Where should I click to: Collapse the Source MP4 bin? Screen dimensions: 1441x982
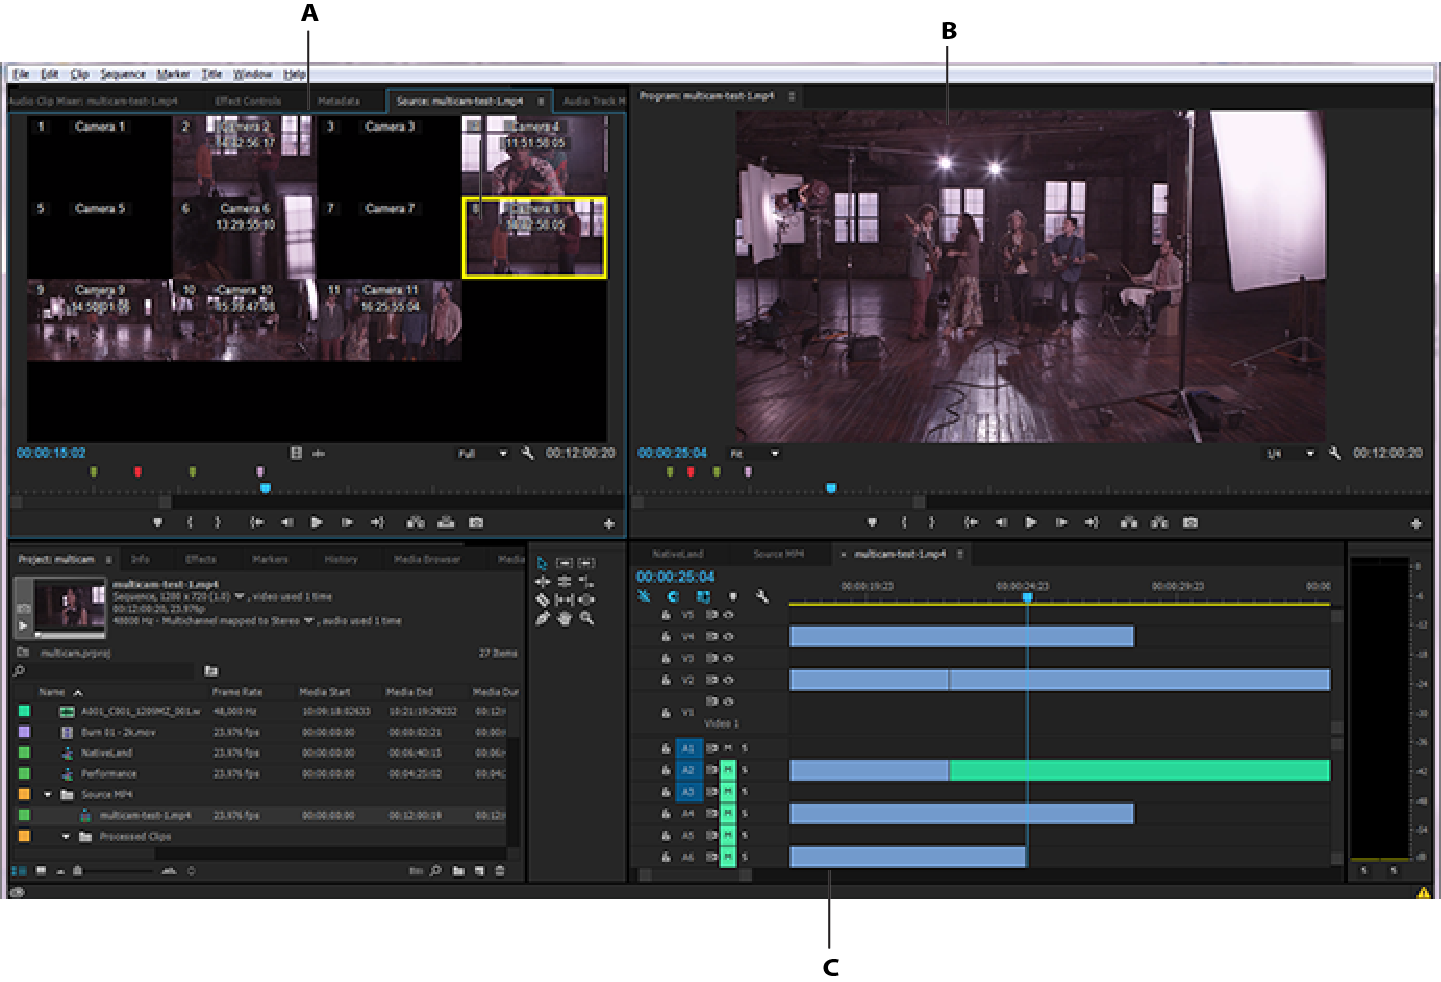[46, 794]
